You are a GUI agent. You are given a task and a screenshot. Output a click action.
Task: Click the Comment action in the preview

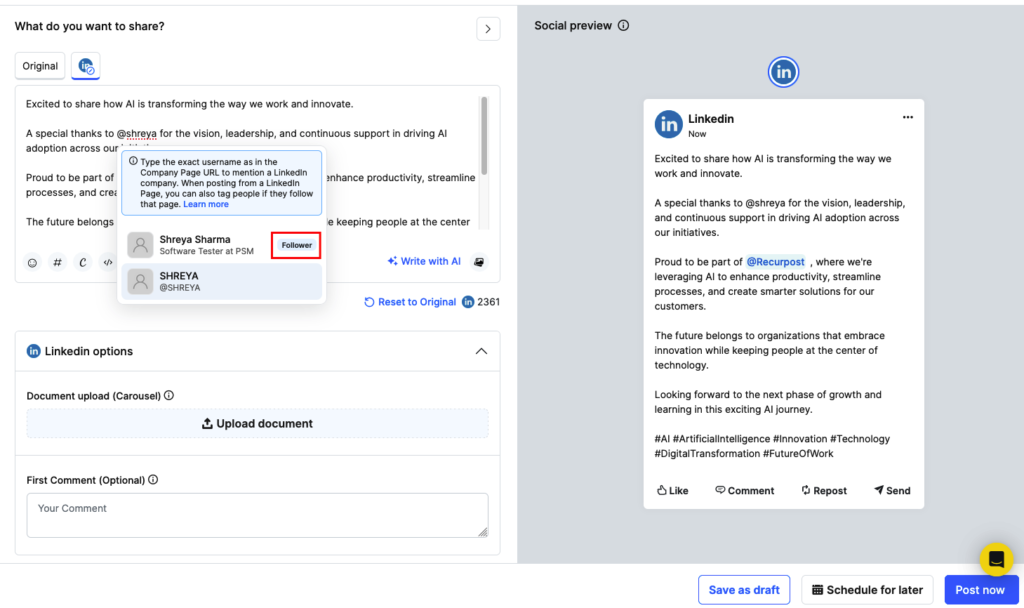744,490
